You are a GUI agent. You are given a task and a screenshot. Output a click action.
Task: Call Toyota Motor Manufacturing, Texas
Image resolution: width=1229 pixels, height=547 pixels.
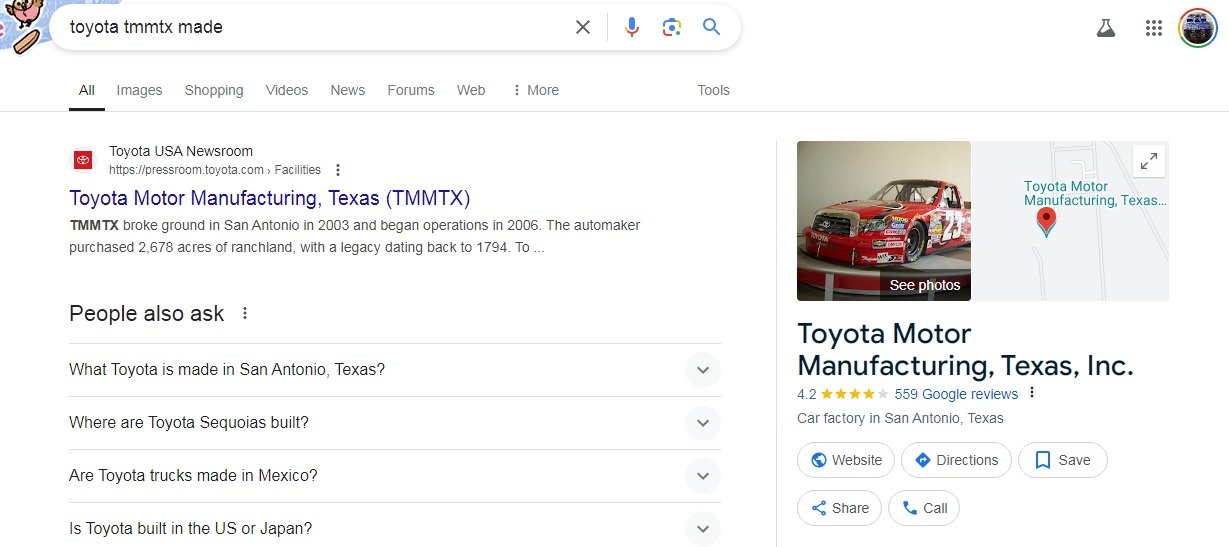(x=924, y=508)
